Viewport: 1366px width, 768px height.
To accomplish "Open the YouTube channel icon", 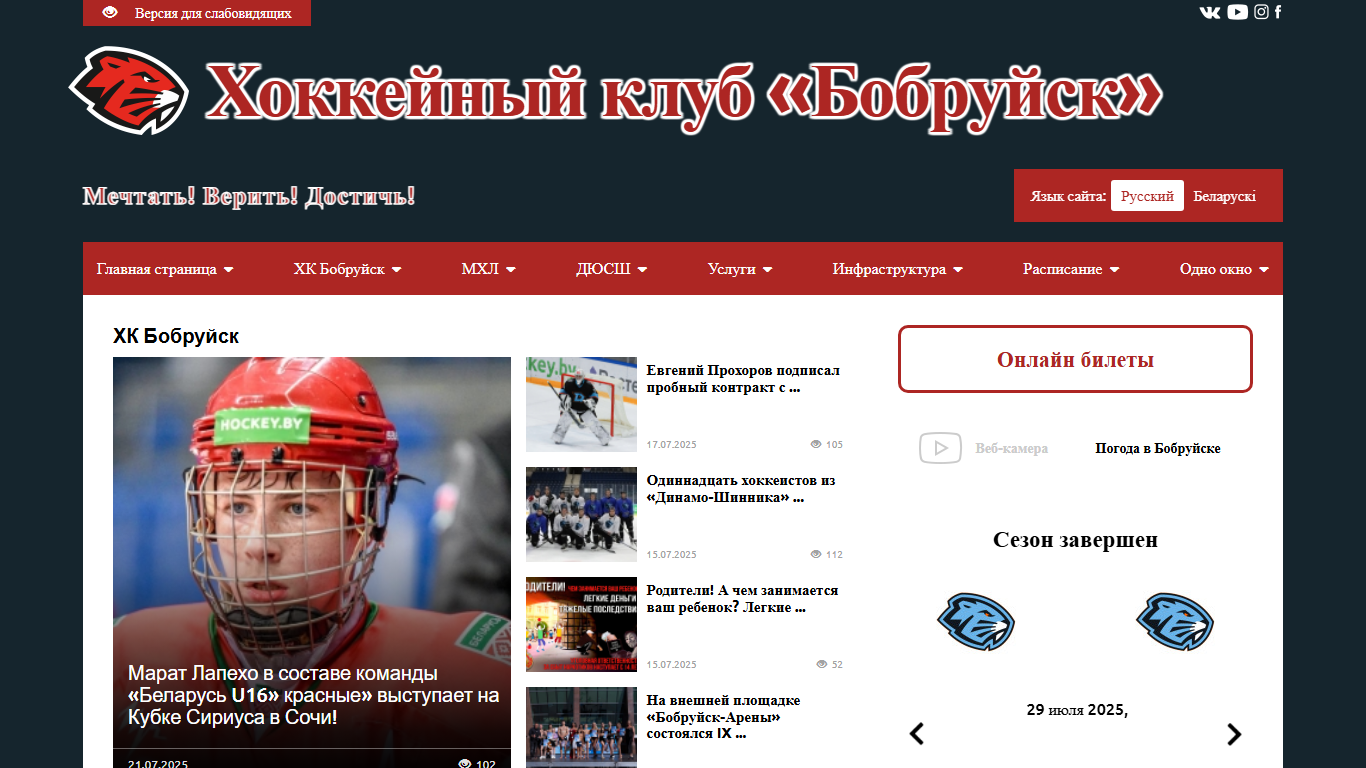I will [x=1238, y=12].
